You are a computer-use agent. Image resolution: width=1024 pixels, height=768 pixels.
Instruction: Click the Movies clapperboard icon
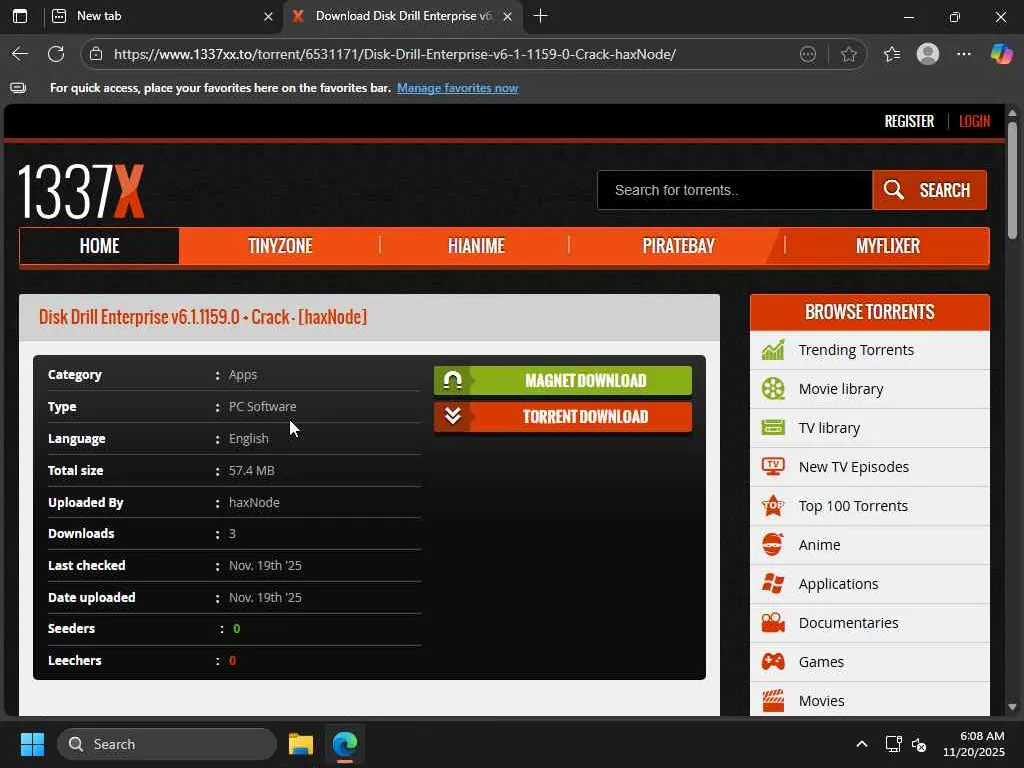point(773,701)
